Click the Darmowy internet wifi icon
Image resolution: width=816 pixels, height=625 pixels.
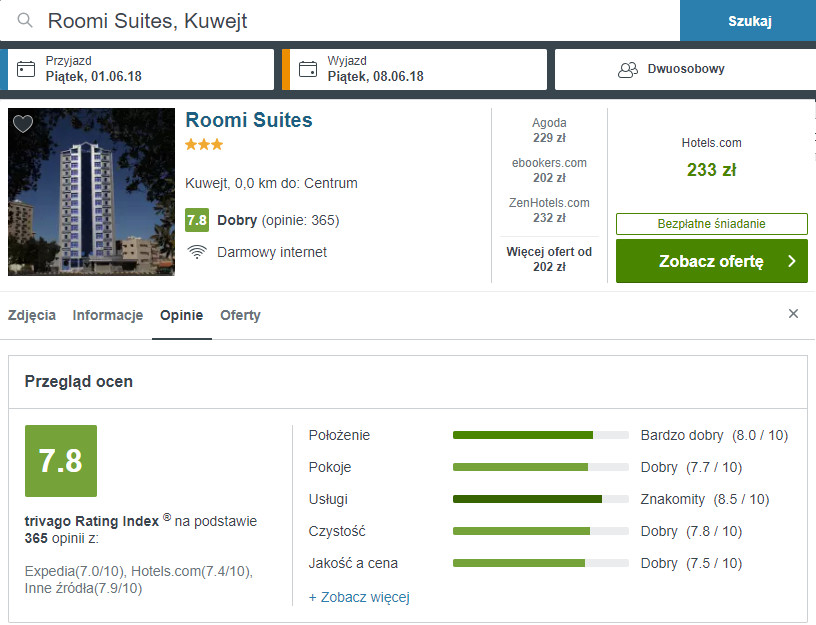point(197,252)
